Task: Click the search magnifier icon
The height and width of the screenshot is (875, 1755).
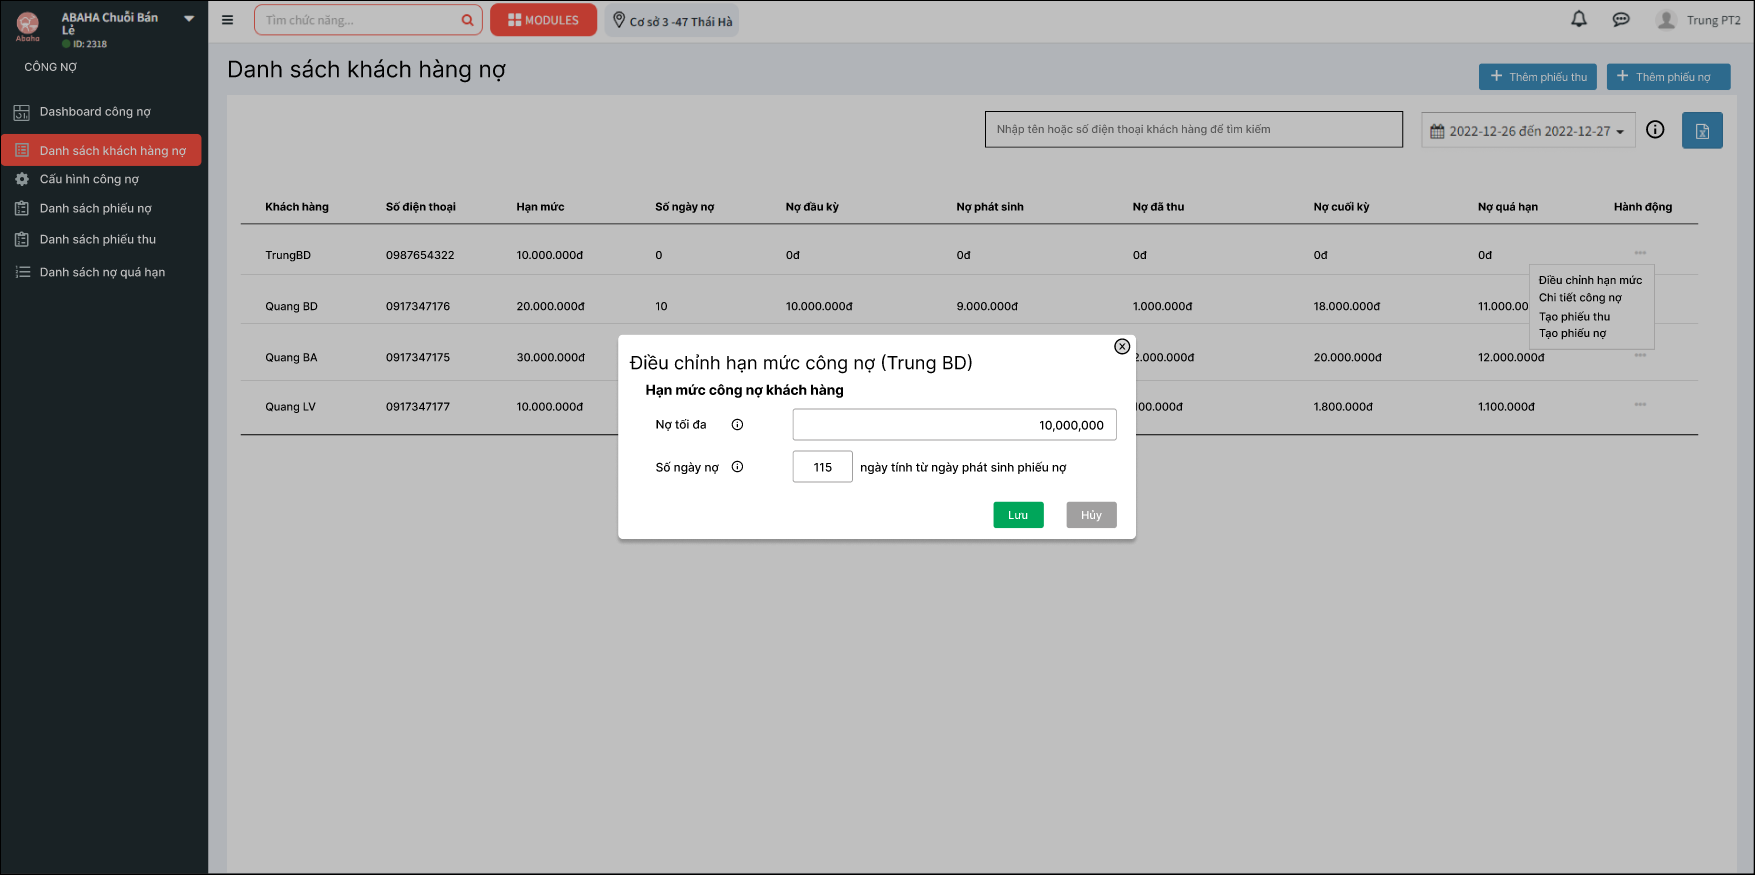Action: click(x=467, y=20)
